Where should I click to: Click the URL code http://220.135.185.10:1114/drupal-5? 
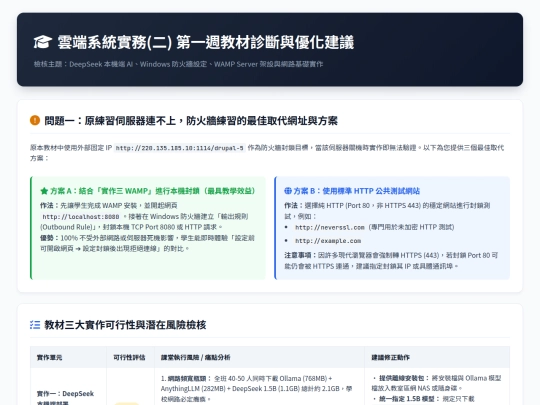coord(179,148)
